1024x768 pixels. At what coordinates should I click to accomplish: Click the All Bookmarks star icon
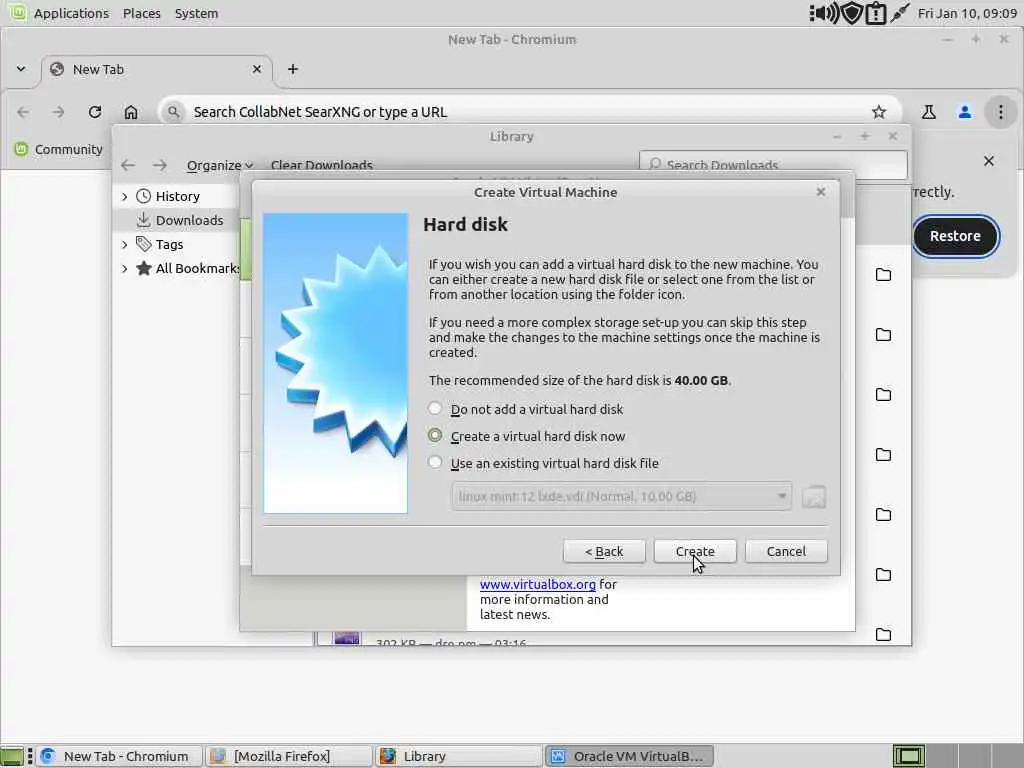[x=144, y=268]
